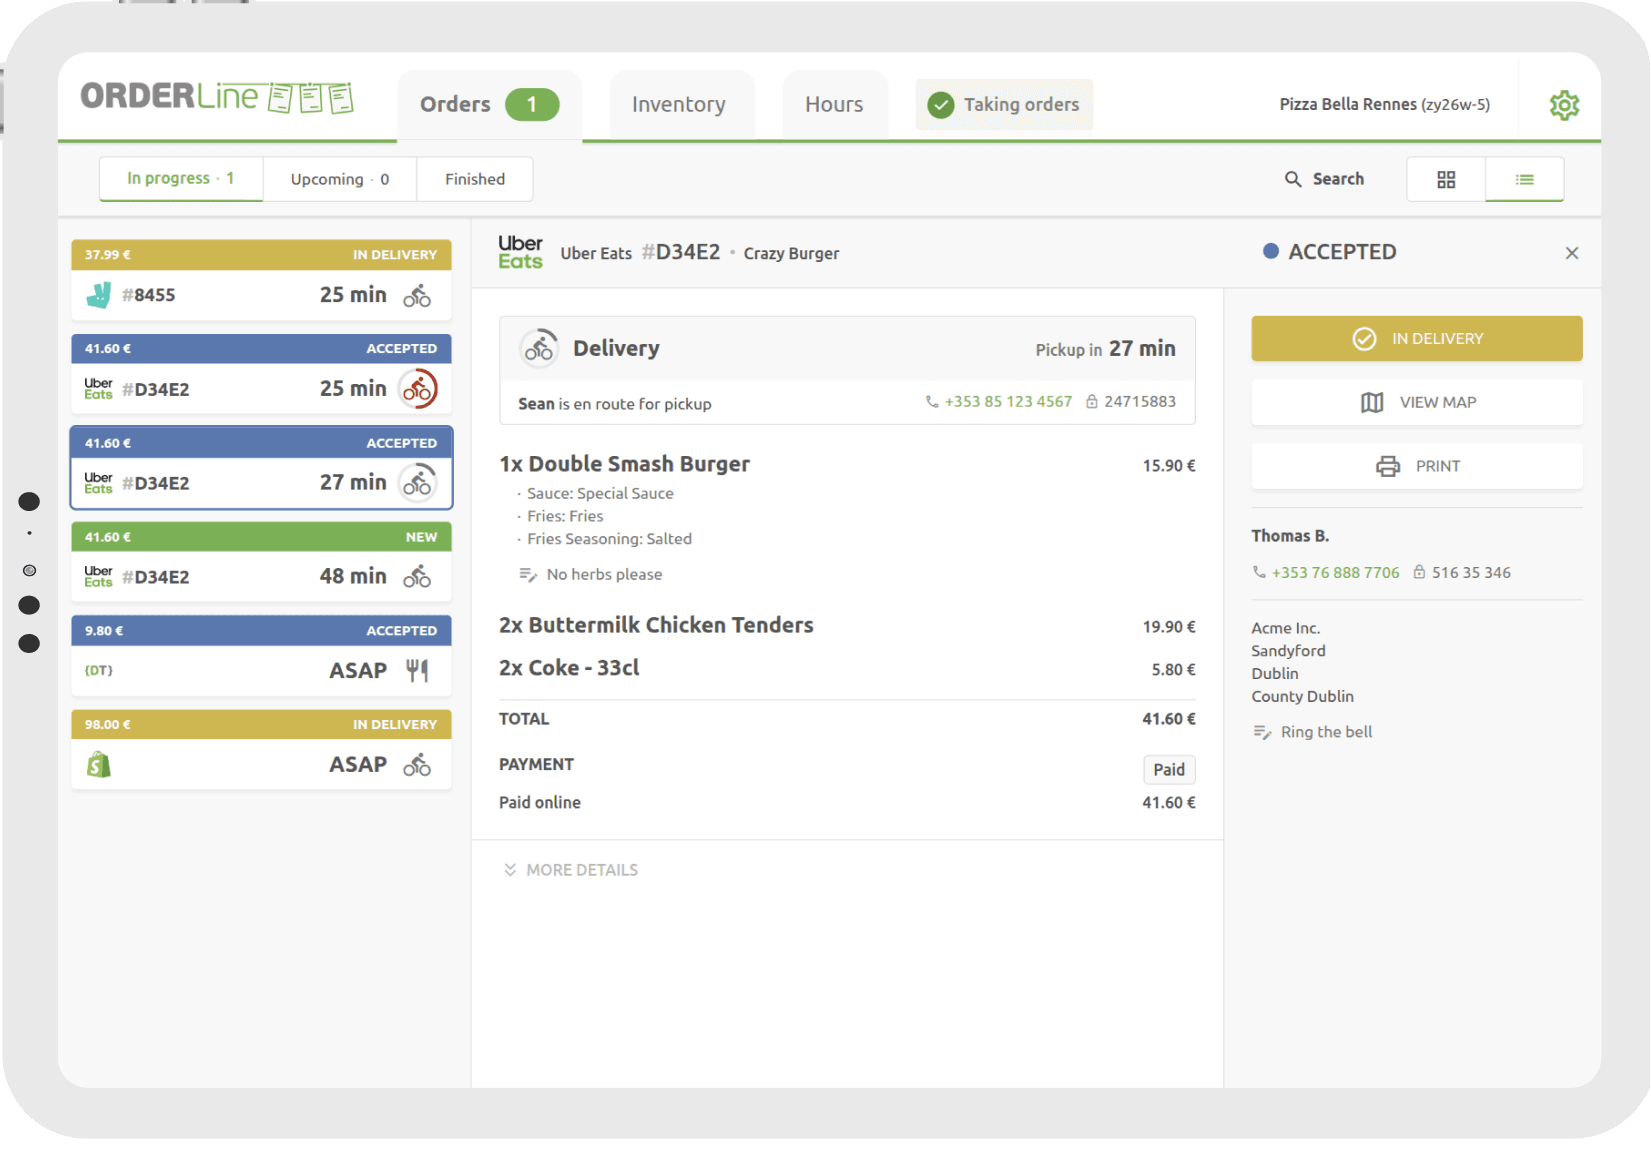Click the View Map button

(1416, 402)
